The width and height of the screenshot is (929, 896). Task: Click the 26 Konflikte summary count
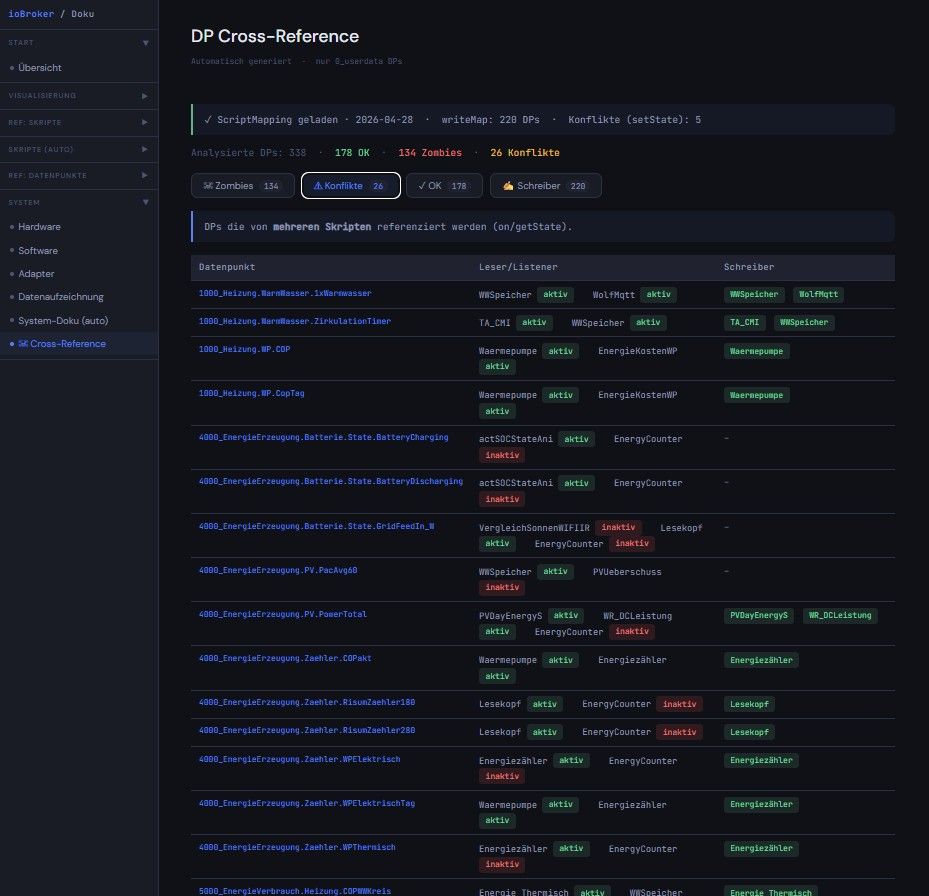[x=524, y=153]
